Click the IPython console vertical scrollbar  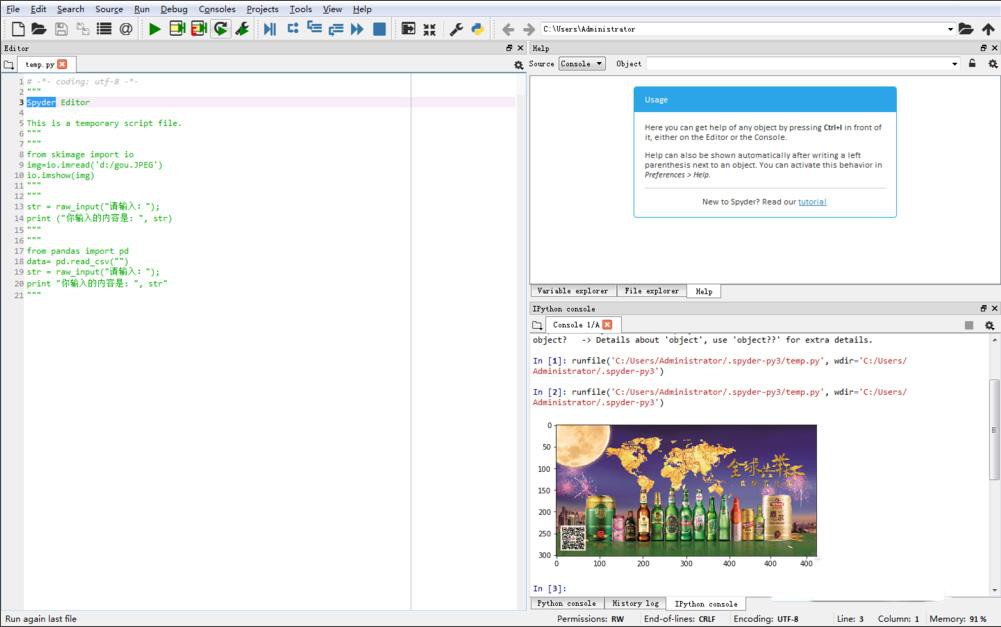(994, 430)
